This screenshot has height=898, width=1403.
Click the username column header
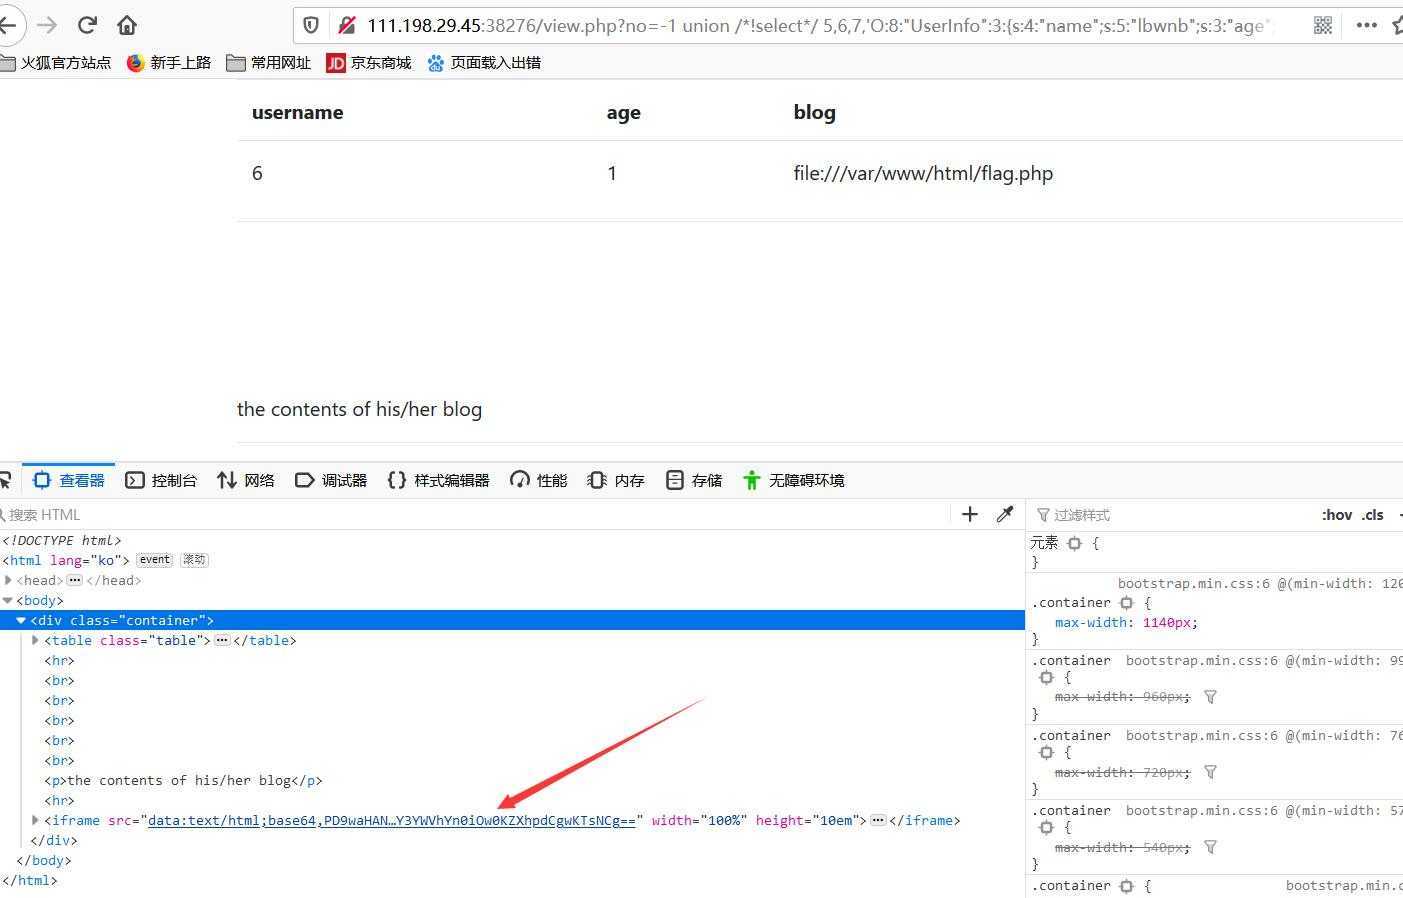click(297, 112)
